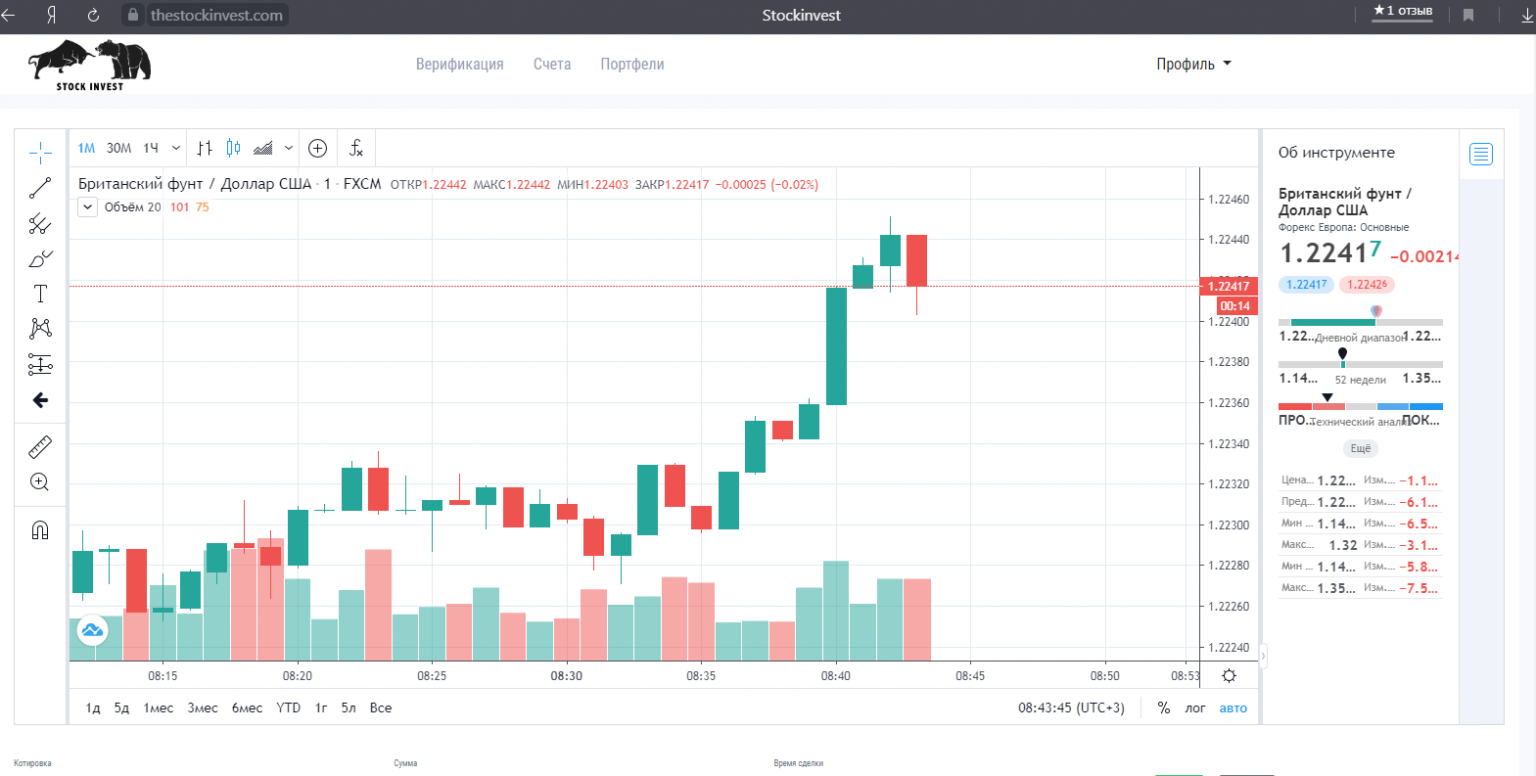Click the Stock Invest logo
Image resolution: width=1536 pixels, height=776 pixels.
[90, 66]
